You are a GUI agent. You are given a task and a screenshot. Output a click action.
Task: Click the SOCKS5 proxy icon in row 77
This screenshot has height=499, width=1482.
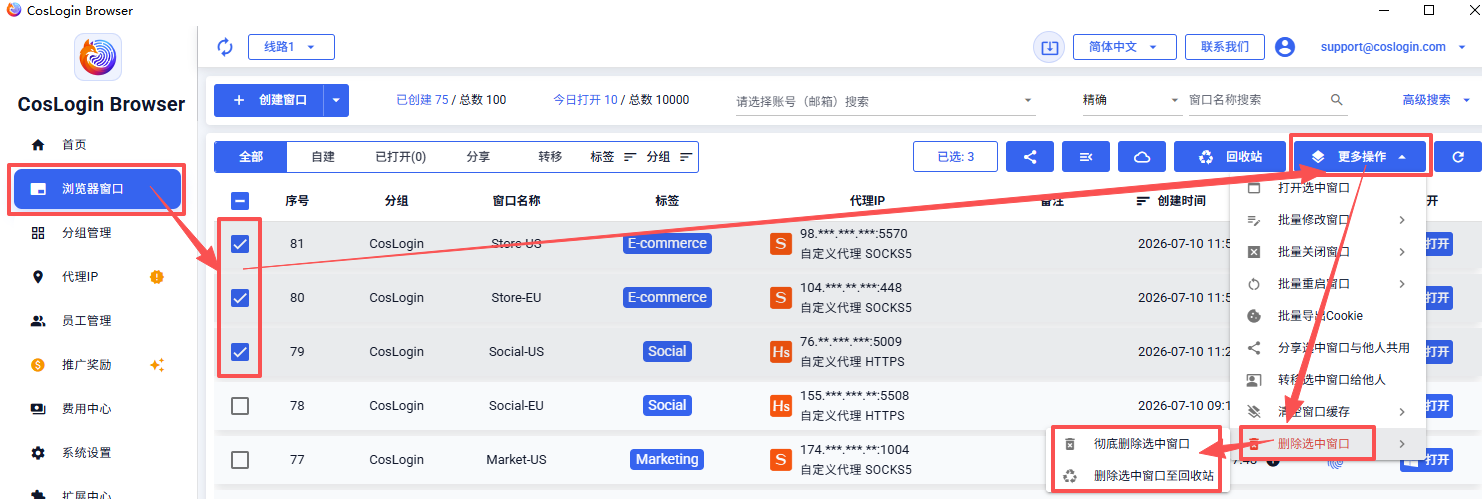point(780,459)
